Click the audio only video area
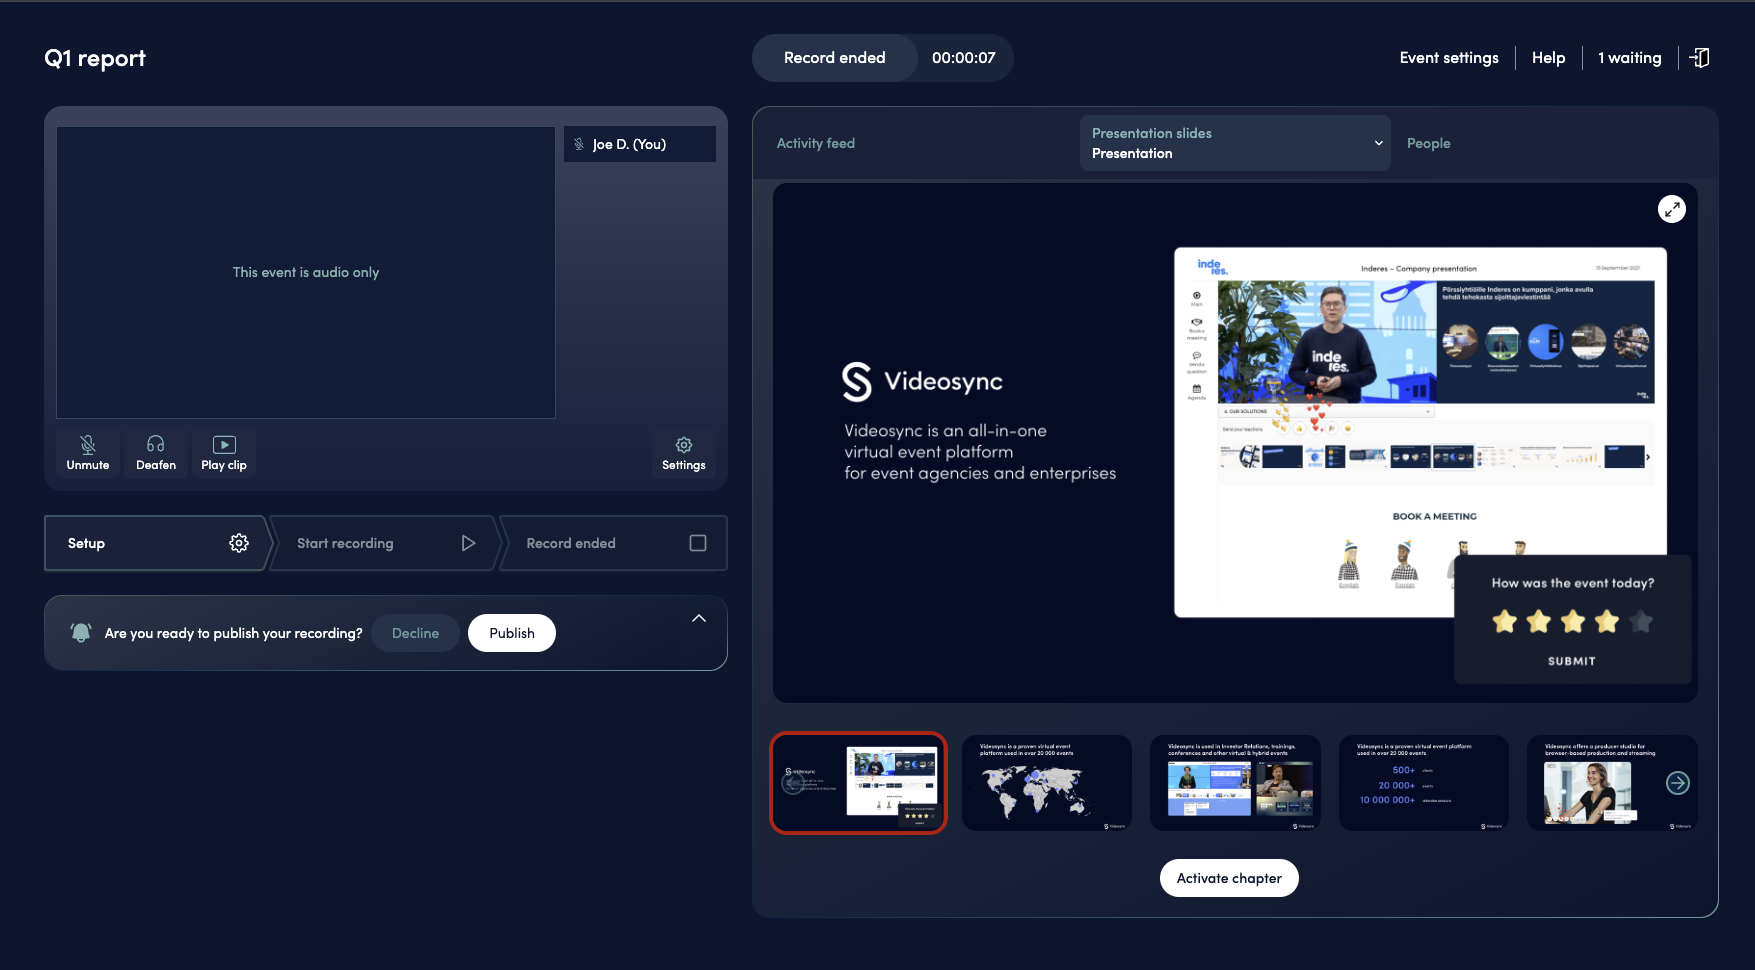 [306, 272]
